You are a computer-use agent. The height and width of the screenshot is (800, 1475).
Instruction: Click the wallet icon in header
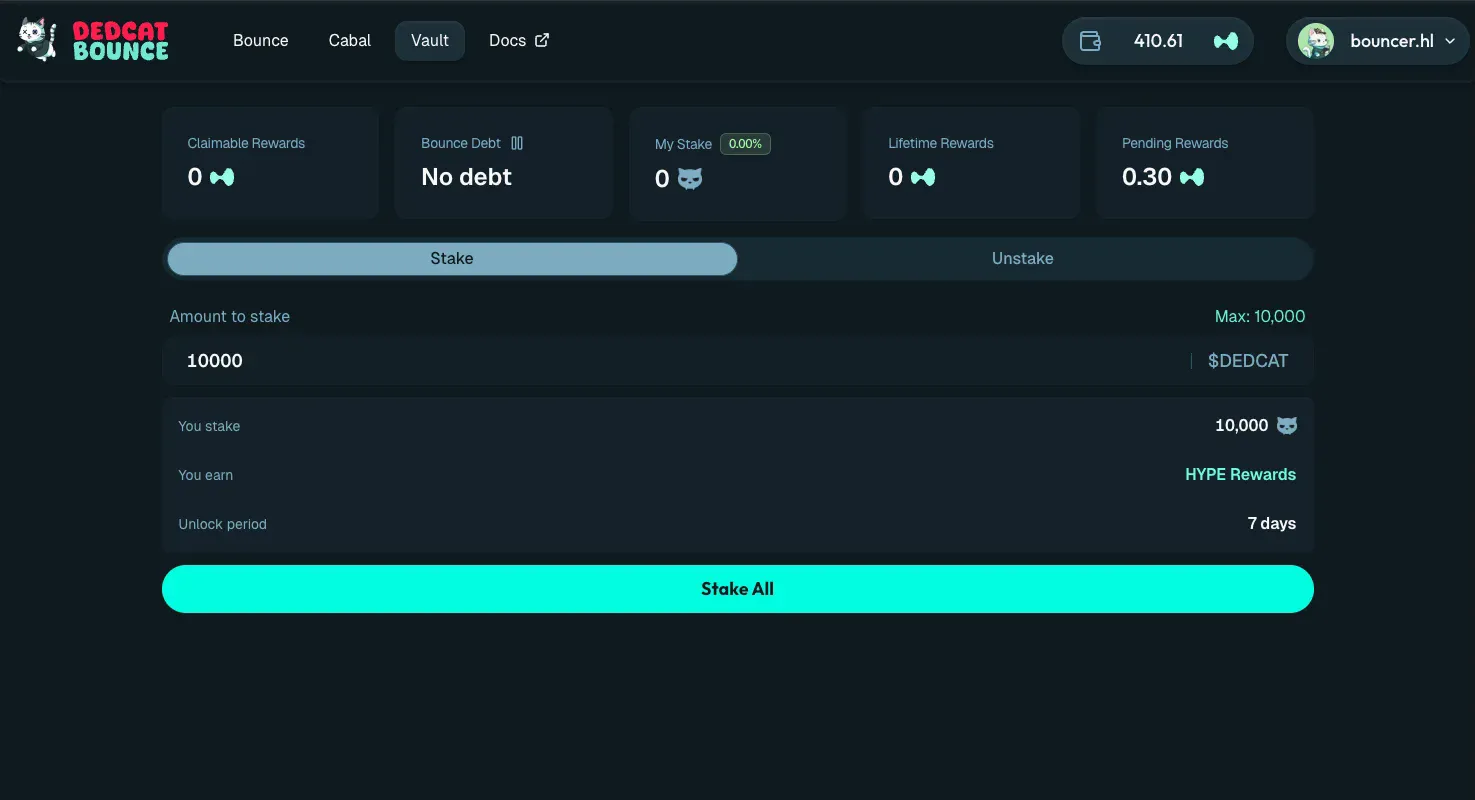pyautogui.click(x=1090, y=41)
